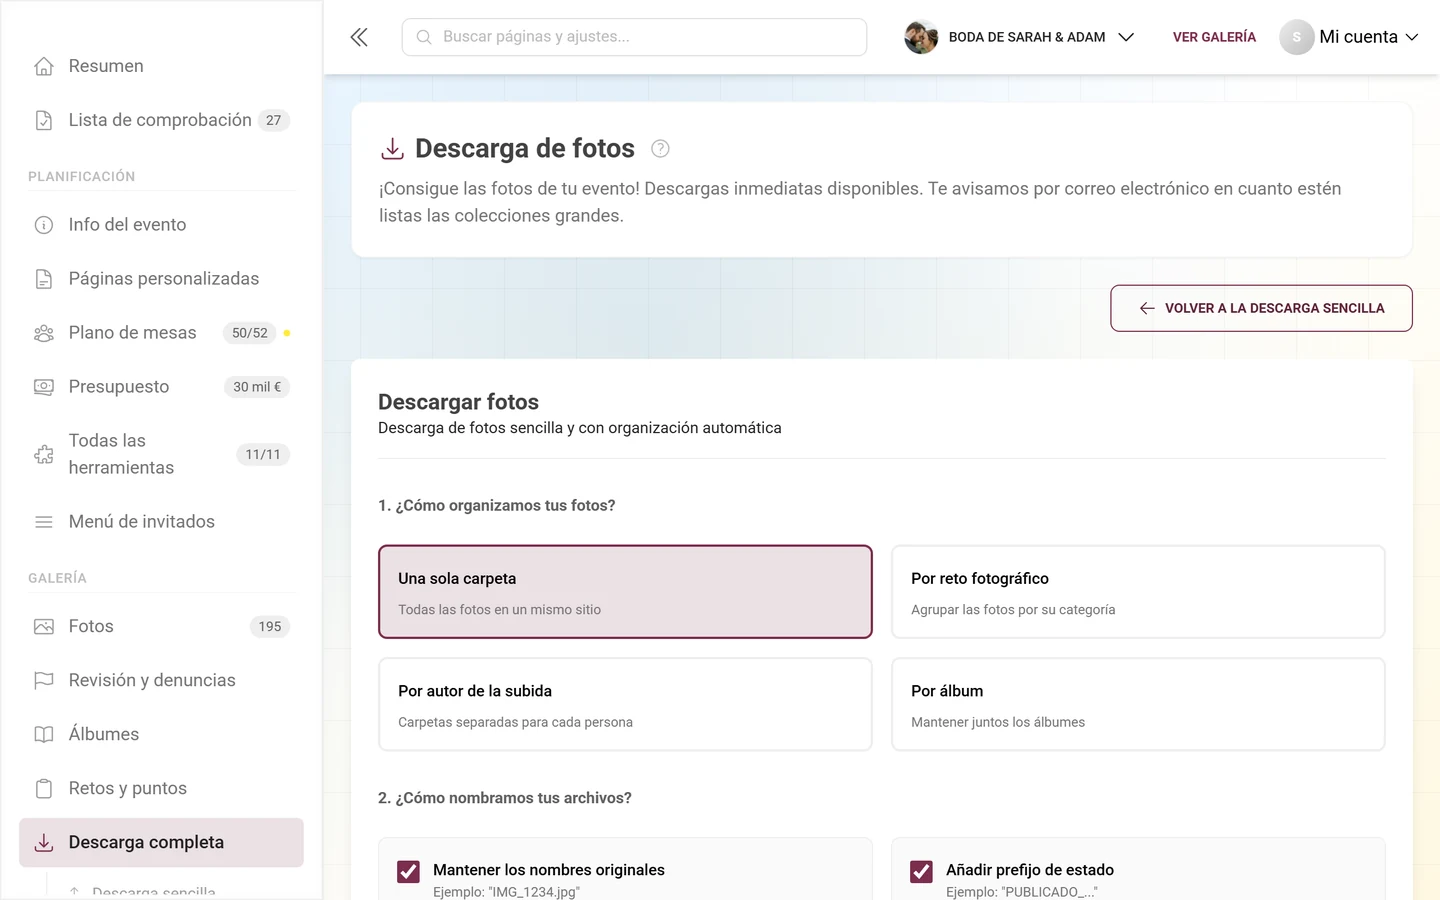Toggle Mantener los nombres originales checkbox
Image resolution: width=1440 pixels, height=900 pixels.
pyautogui.click(x=408, y=871)
